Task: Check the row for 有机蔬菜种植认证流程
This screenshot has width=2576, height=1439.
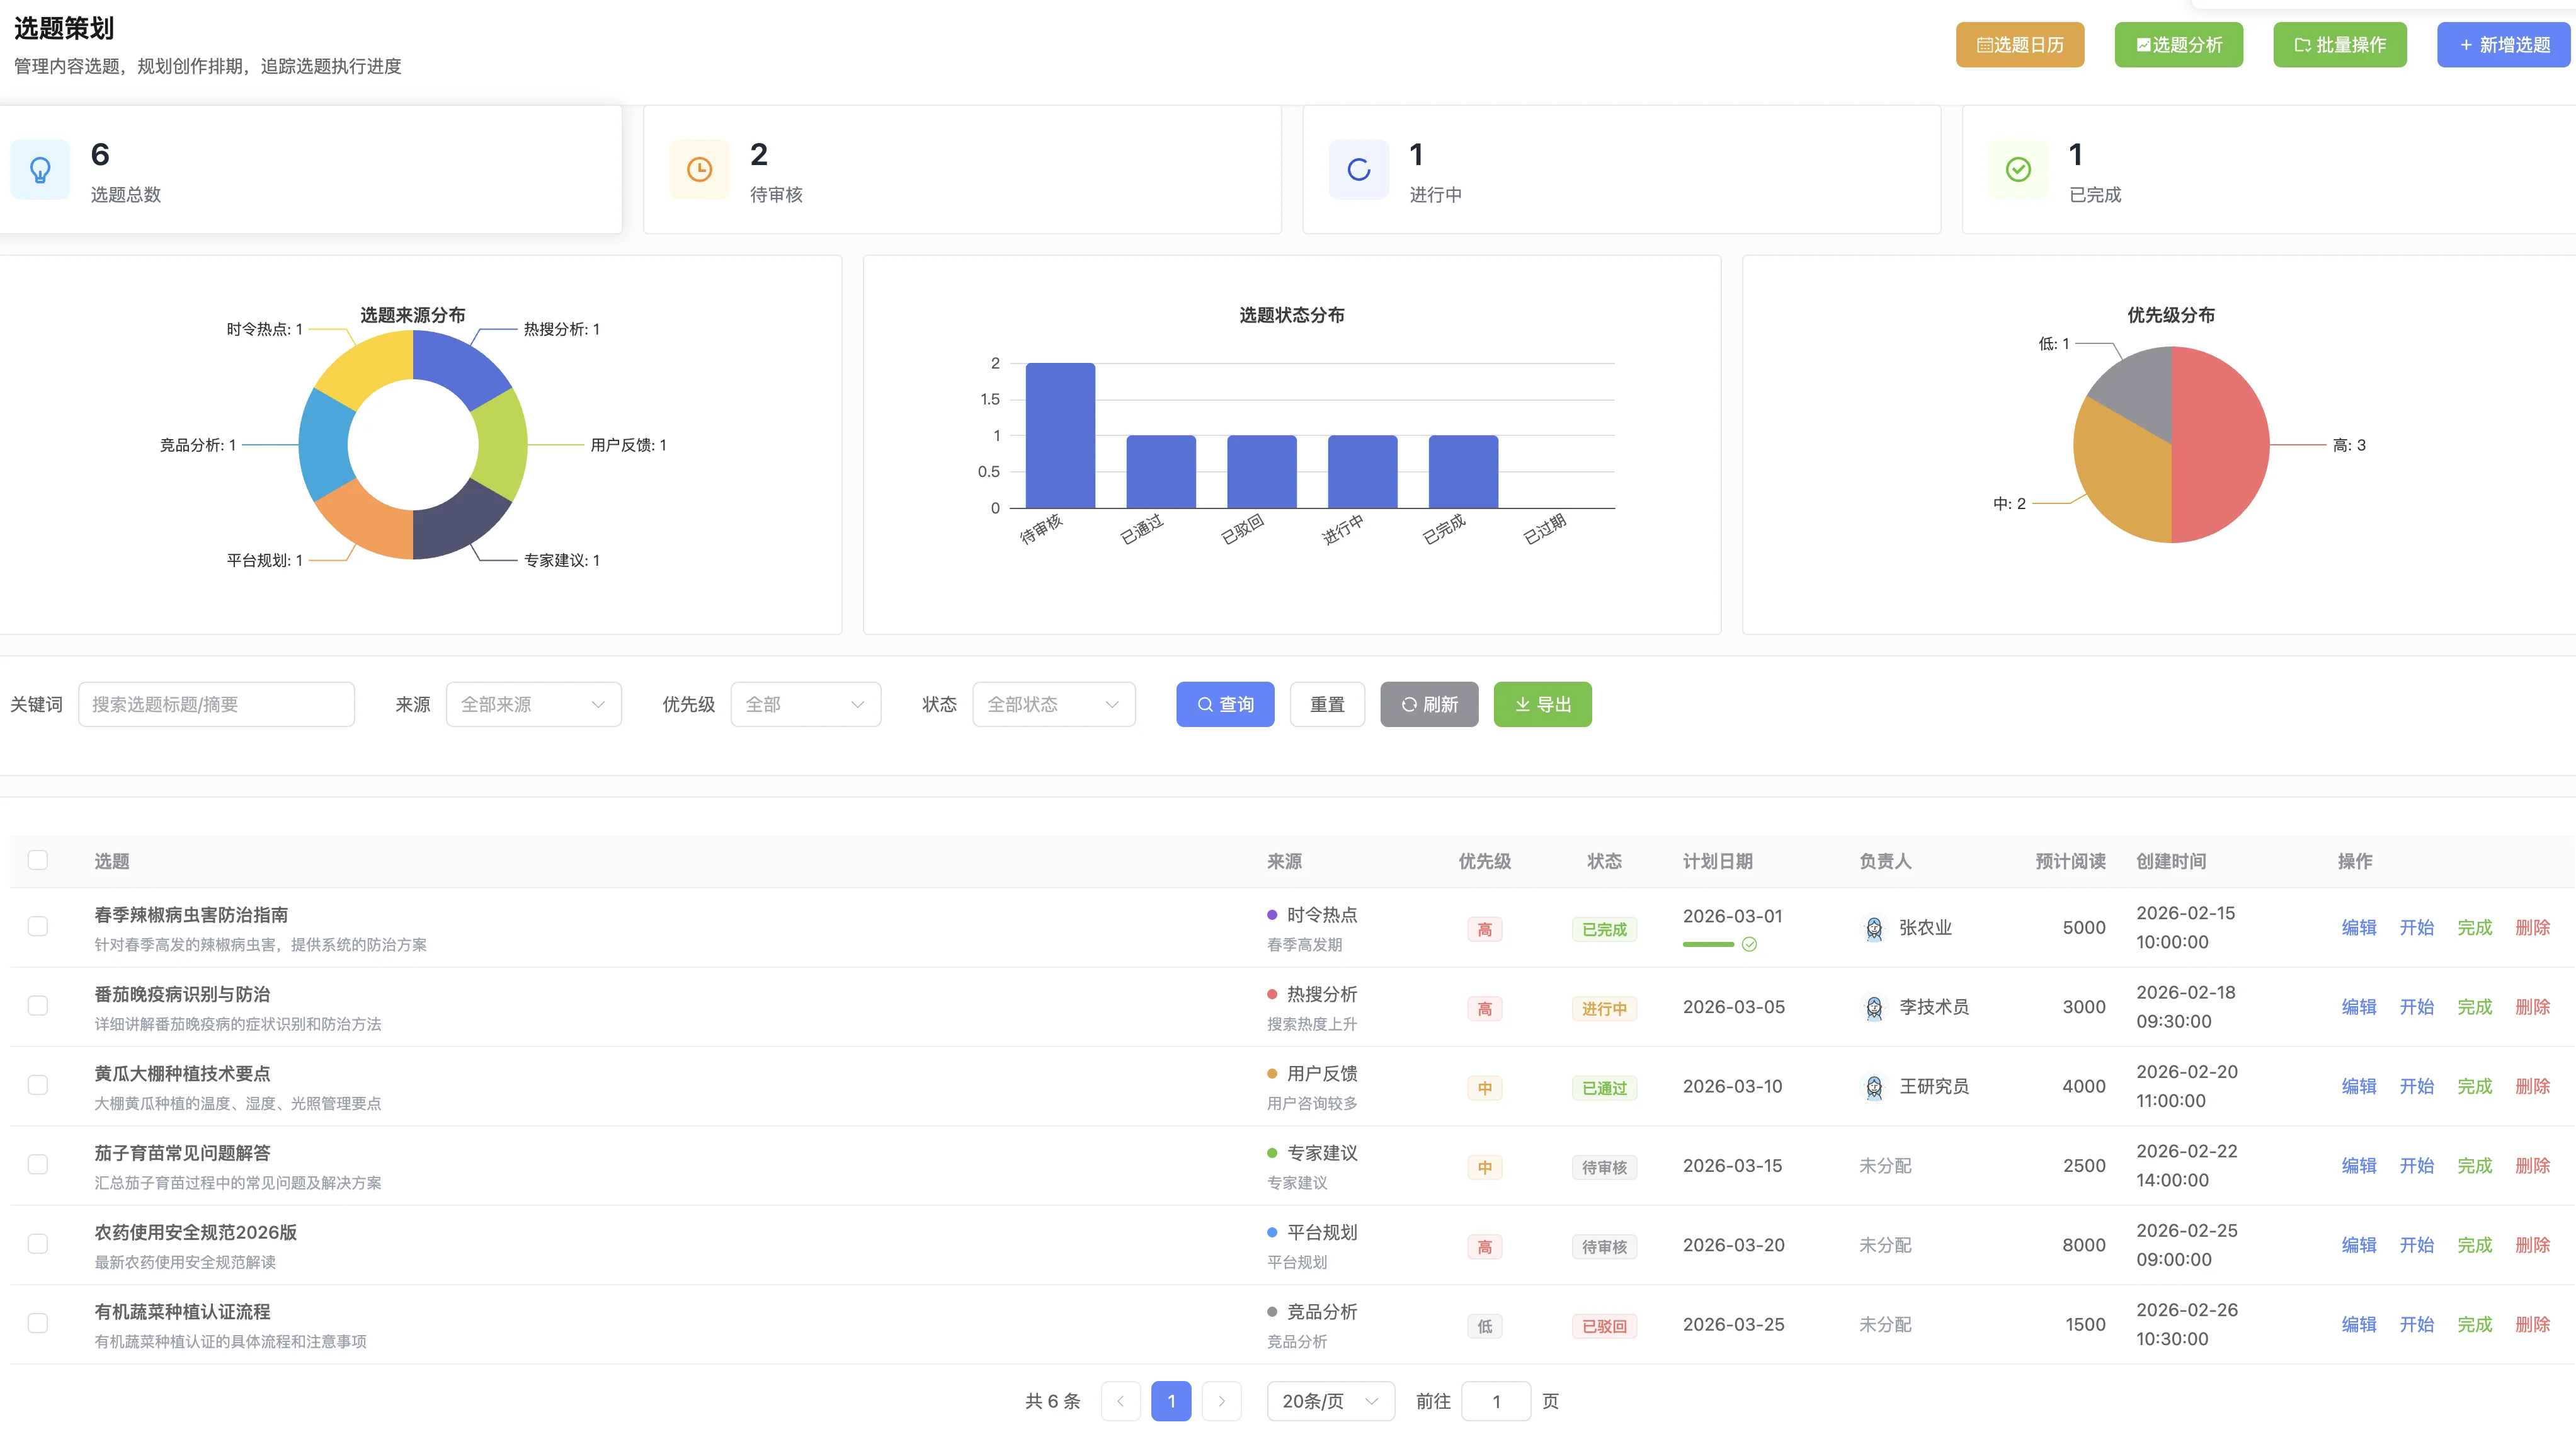Action: (38, 1322)
